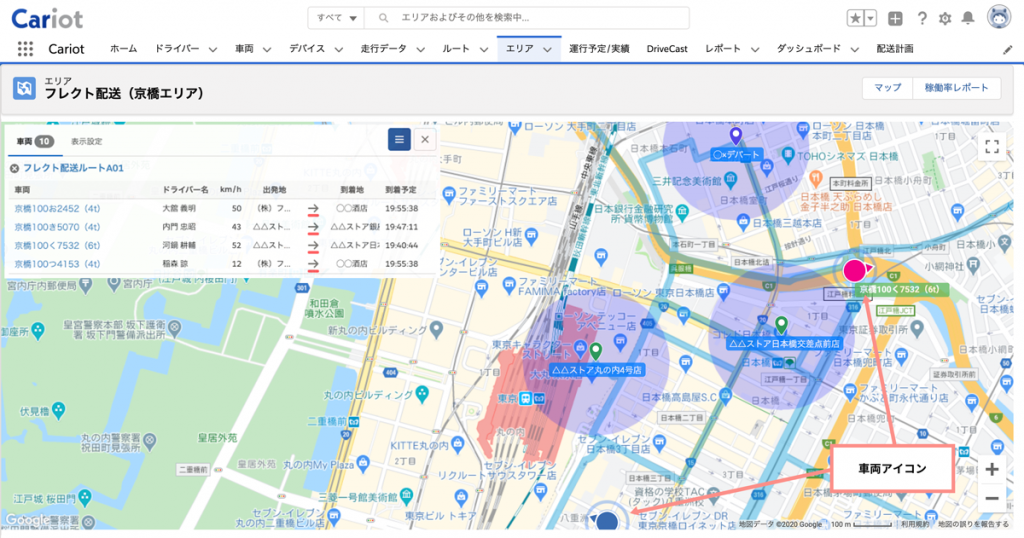Click the blue vehicle icon at map bottom
This screenshot has height=538, width=1024.
(x=607, y=520)
